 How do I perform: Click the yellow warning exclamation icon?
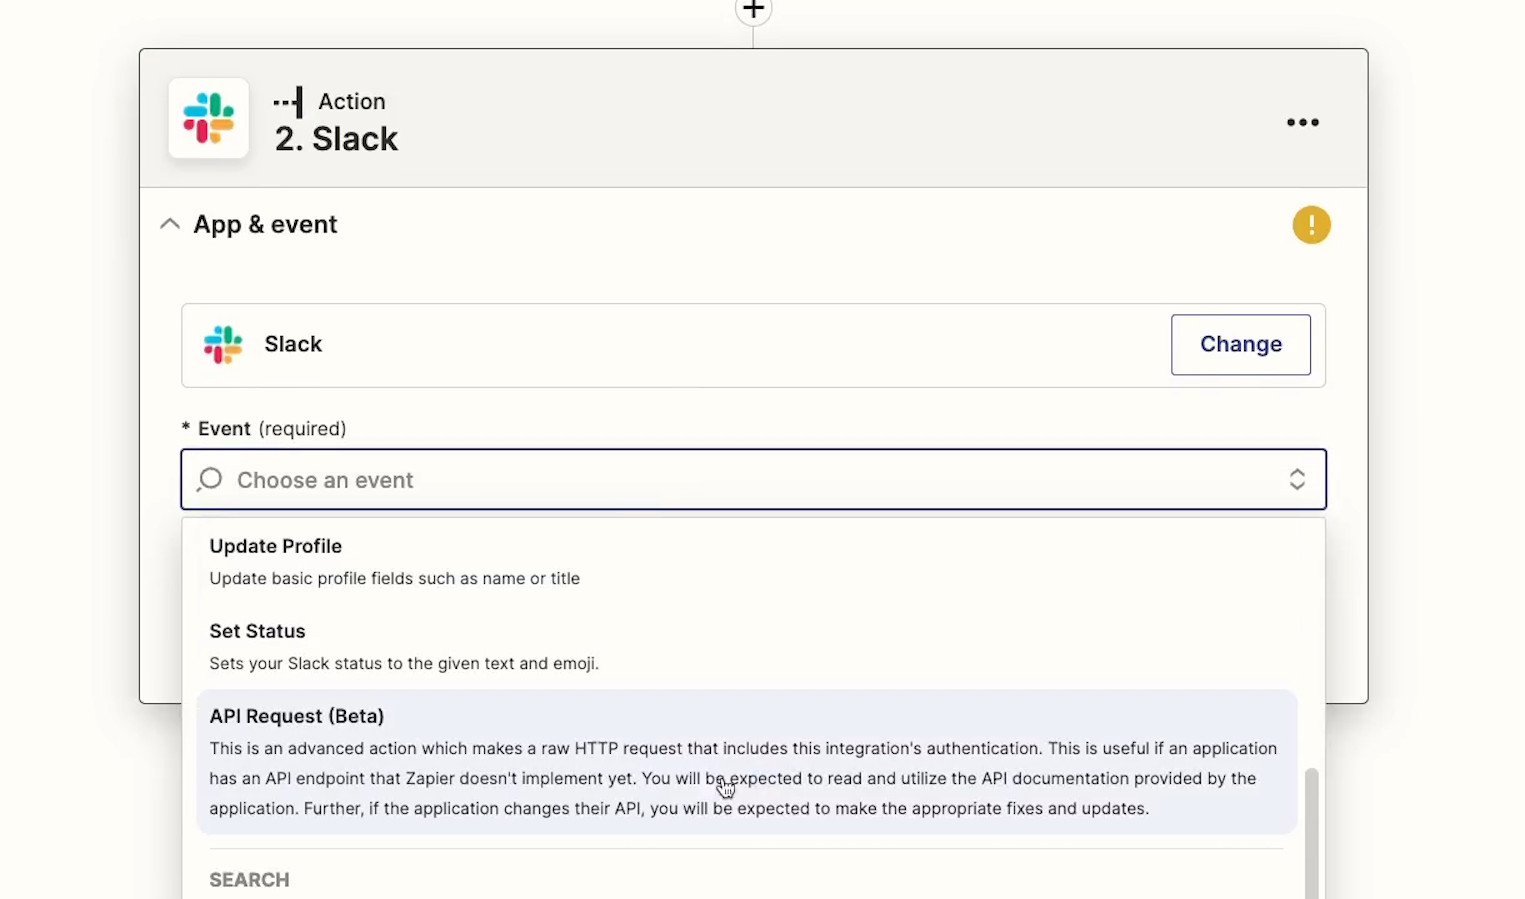tap(1311, 225)
